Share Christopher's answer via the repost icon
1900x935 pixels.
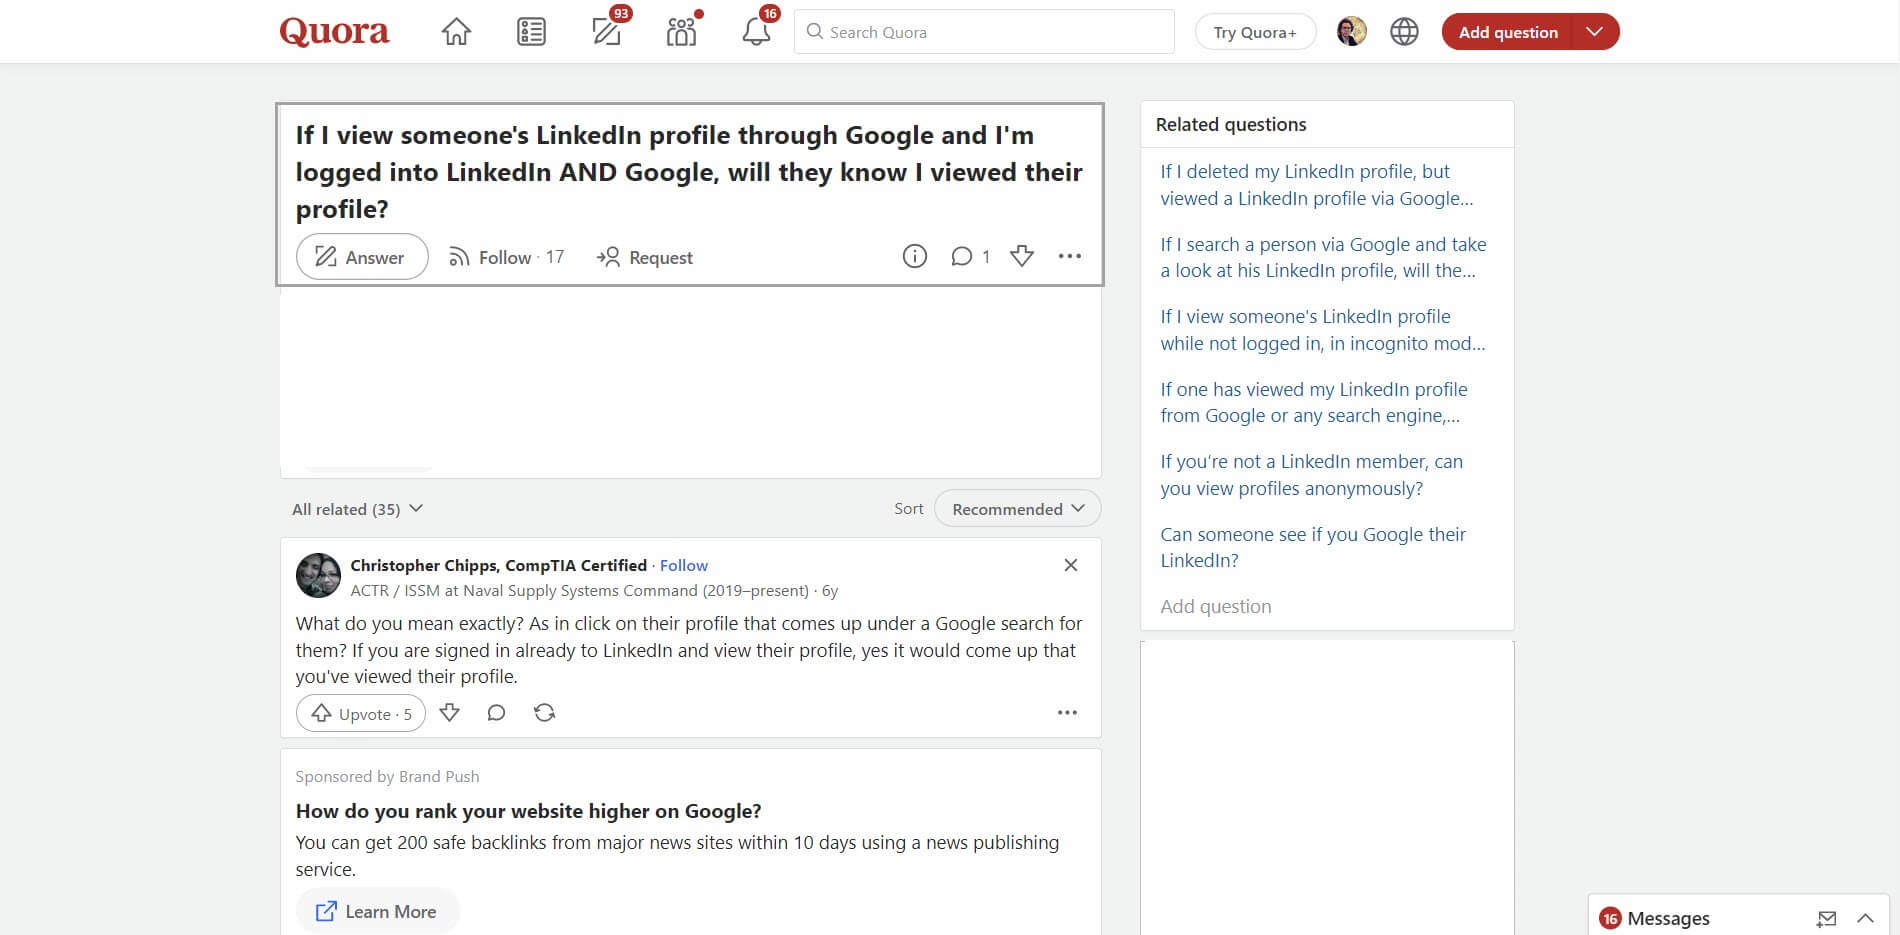[x=544, y=712]
